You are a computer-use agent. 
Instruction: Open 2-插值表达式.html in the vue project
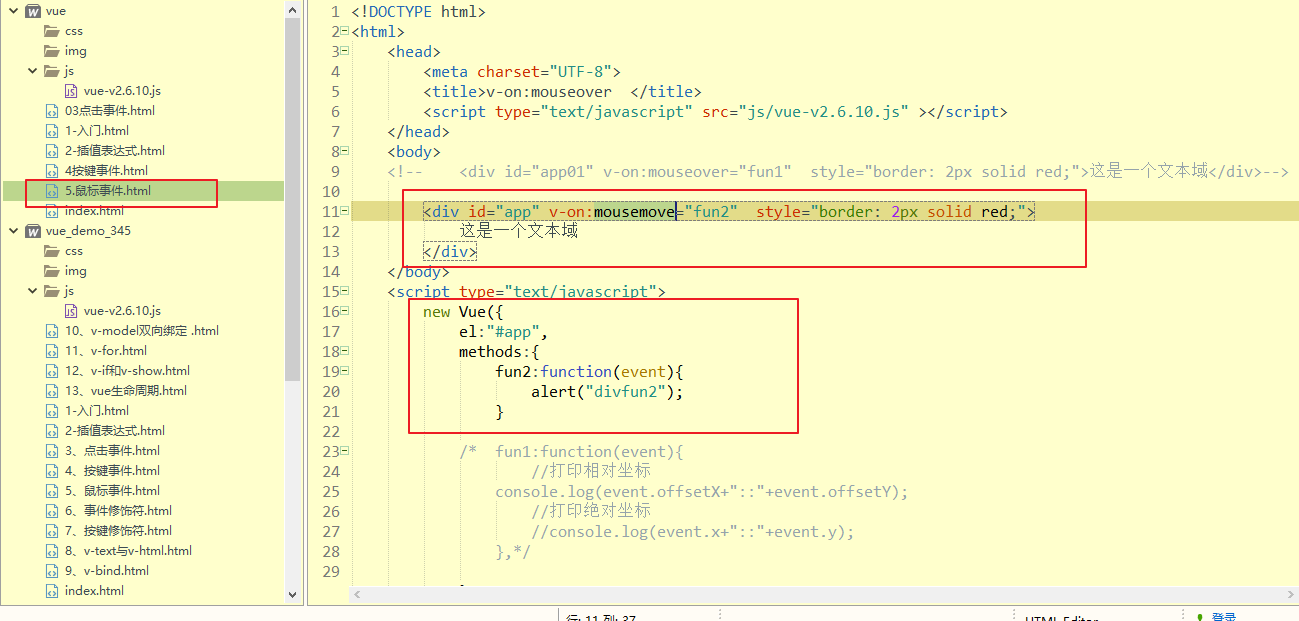[x=115, y=151]
